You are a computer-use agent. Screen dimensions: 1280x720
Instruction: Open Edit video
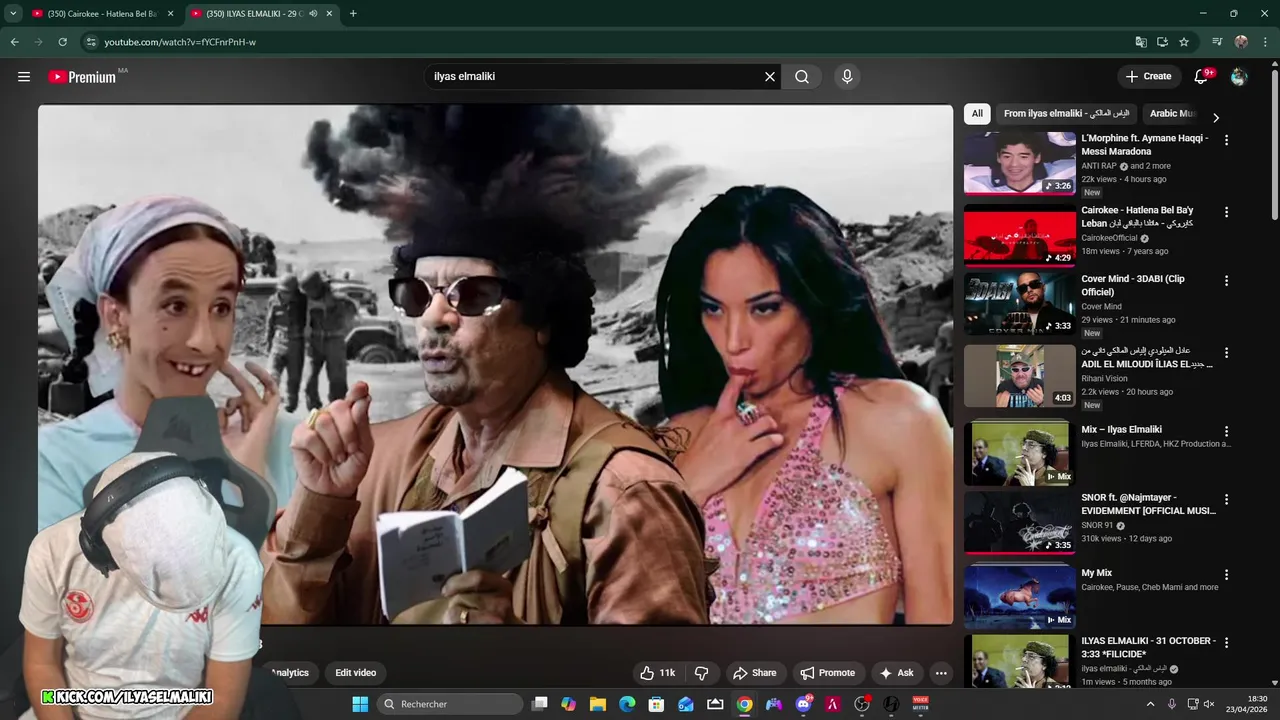[355, 673]
